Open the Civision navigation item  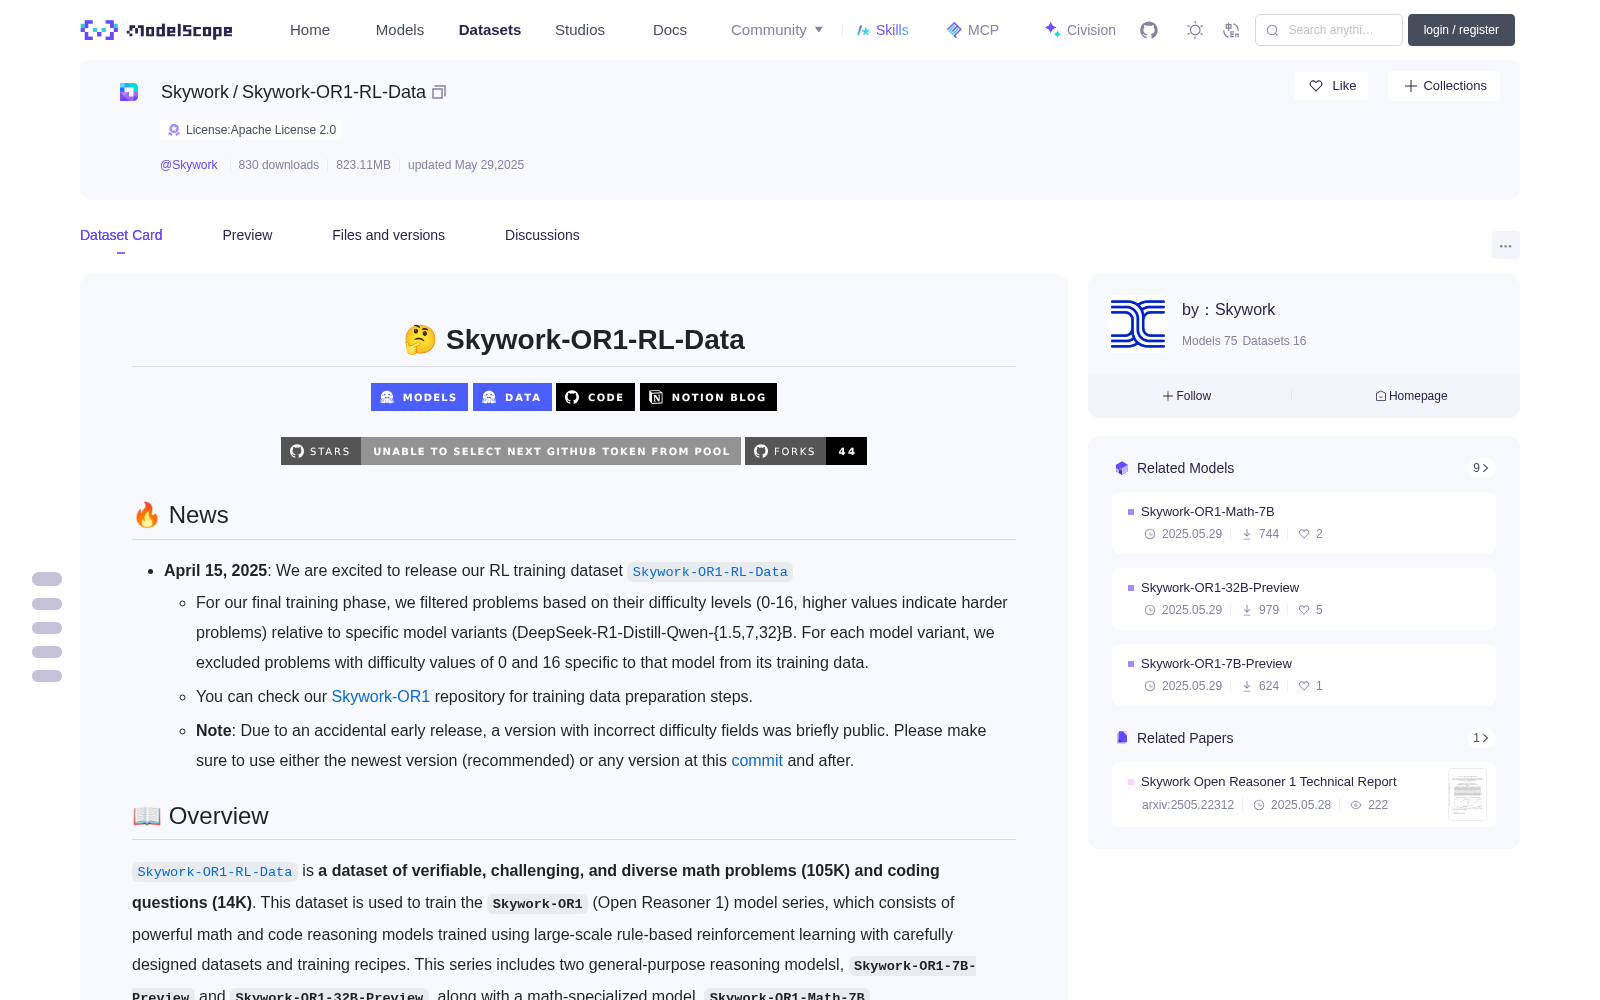(1080, 30)
